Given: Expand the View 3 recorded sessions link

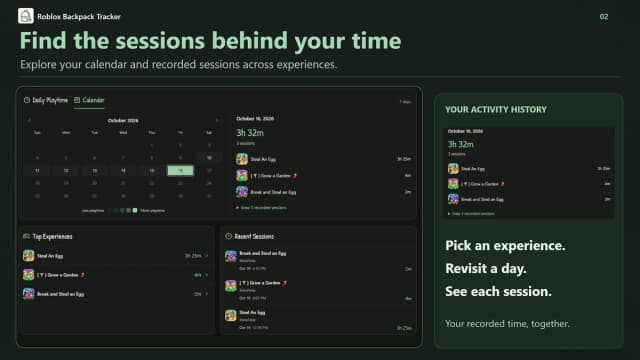Looking at the screenshot, I should (261, 208).
